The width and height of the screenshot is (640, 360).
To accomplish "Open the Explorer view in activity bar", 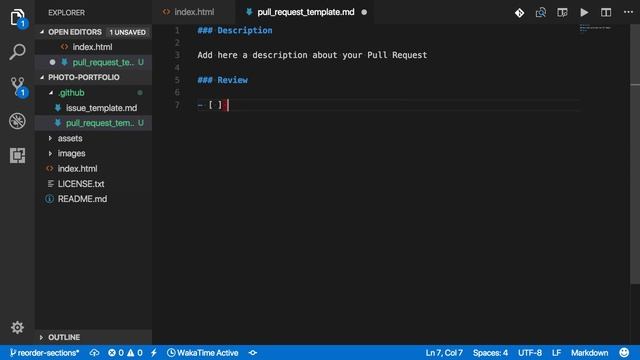I will [17, 18].
